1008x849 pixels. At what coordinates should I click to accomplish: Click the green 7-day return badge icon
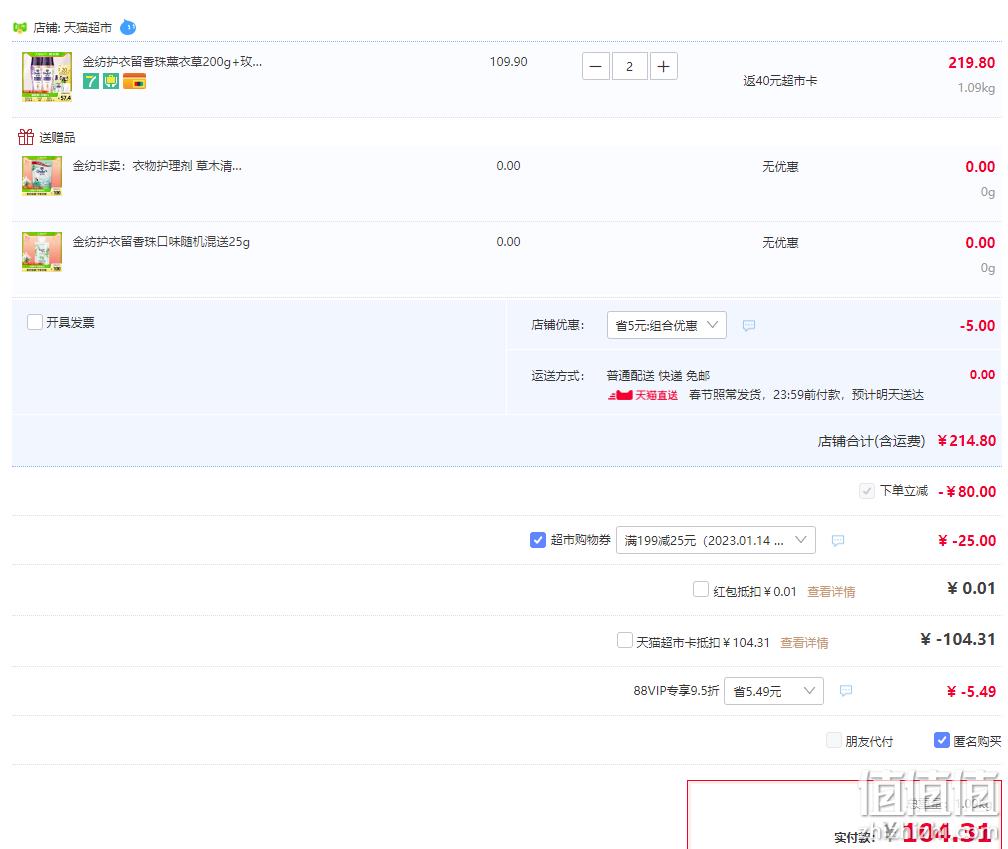[91, 82]
